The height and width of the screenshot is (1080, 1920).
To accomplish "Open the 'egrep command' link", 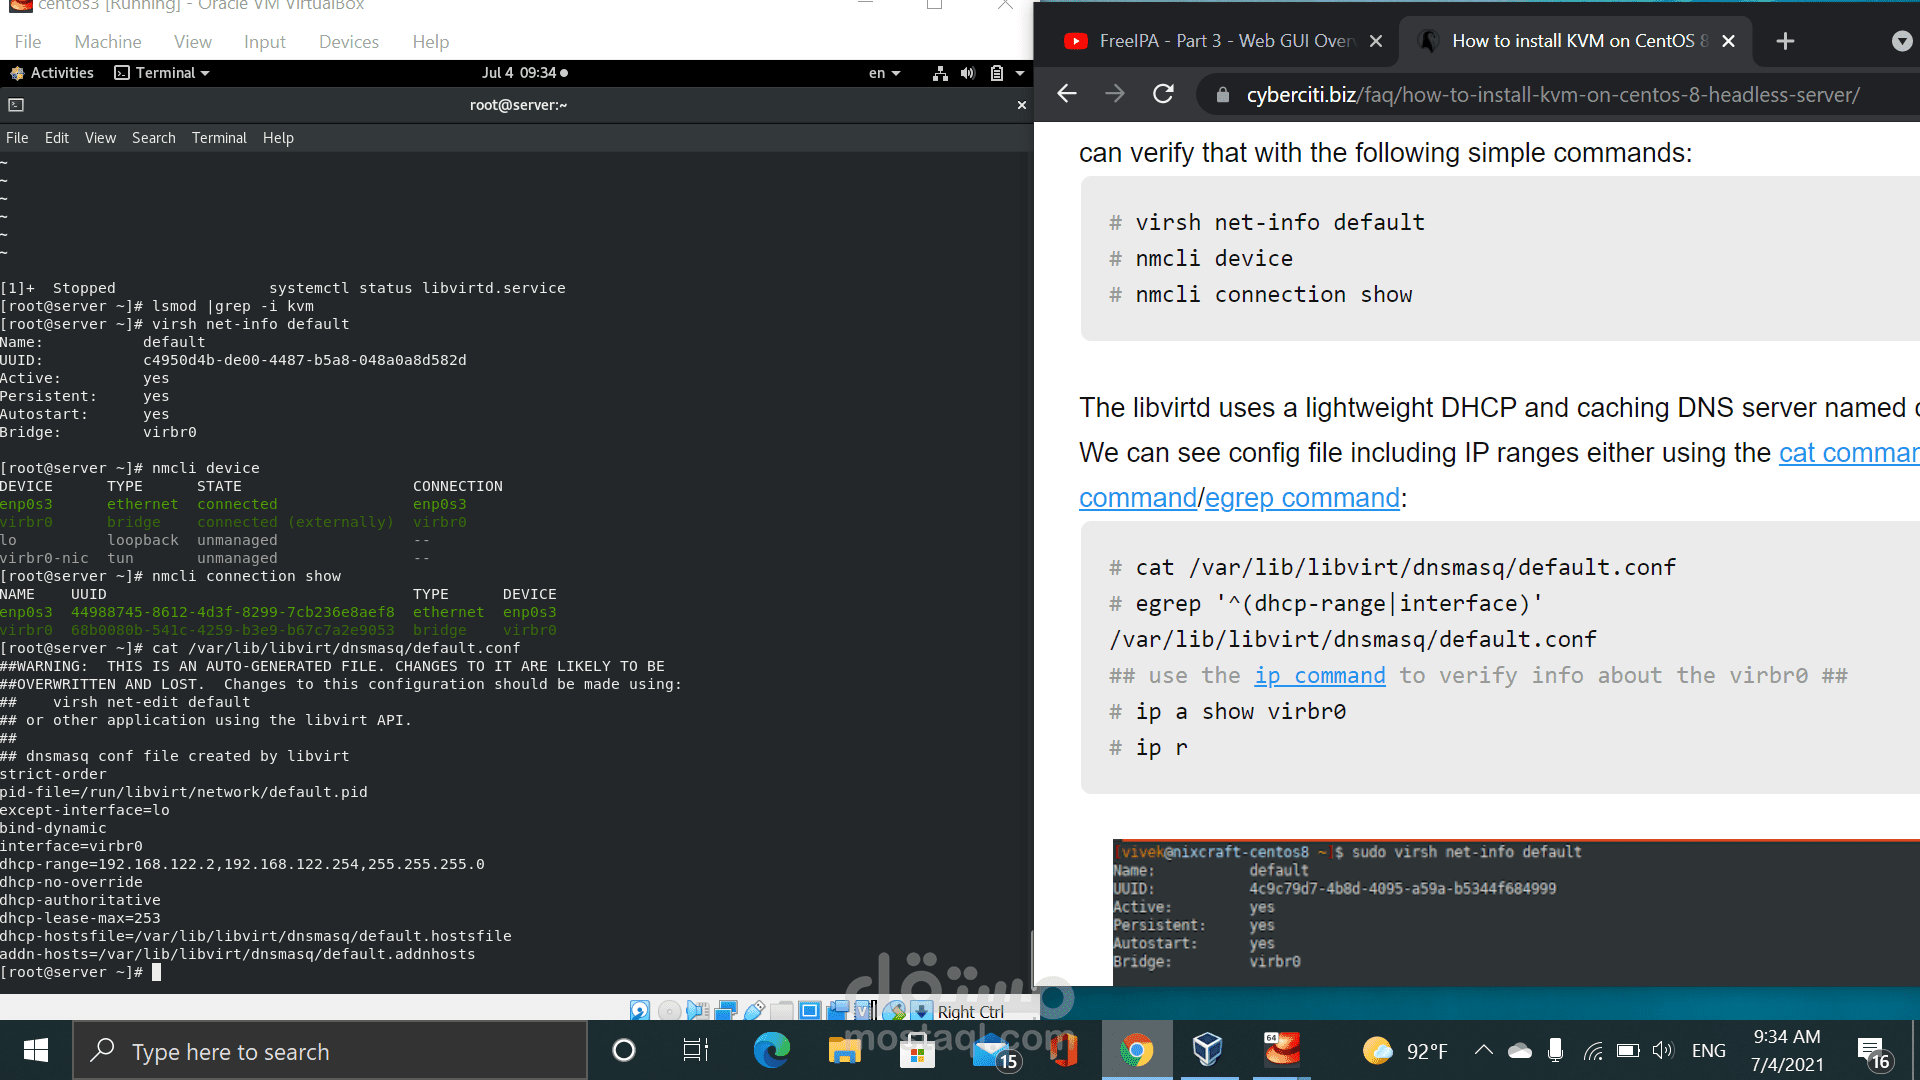I will 1302,498.
